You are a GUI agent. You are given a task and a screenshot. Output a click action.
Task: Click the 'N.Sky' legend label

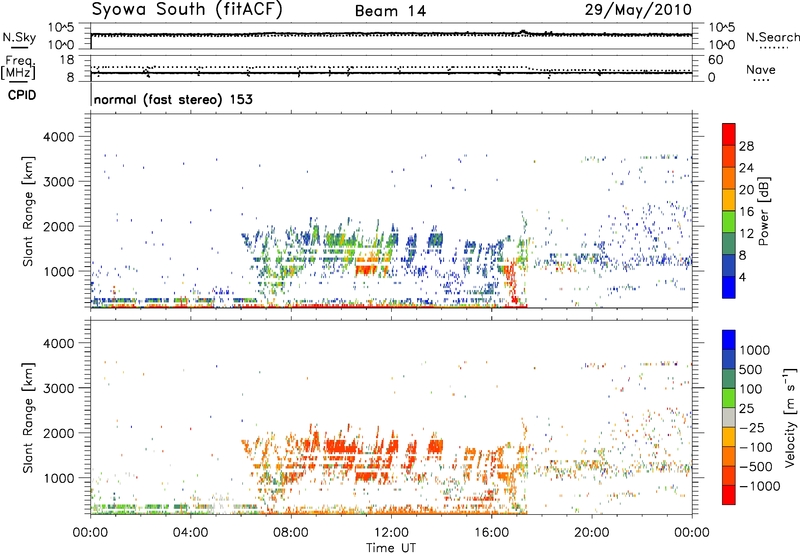pyautogui.click(x=19, y=38)
